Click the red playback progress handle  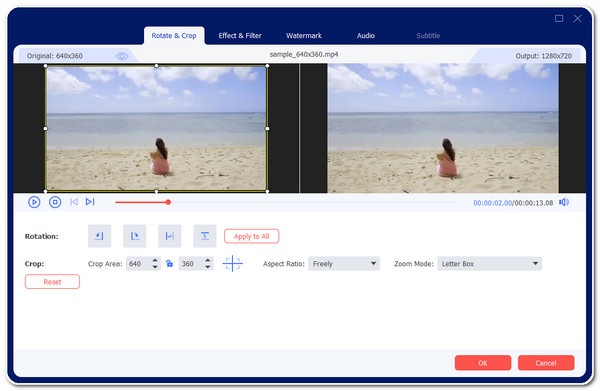coord(168,202)
